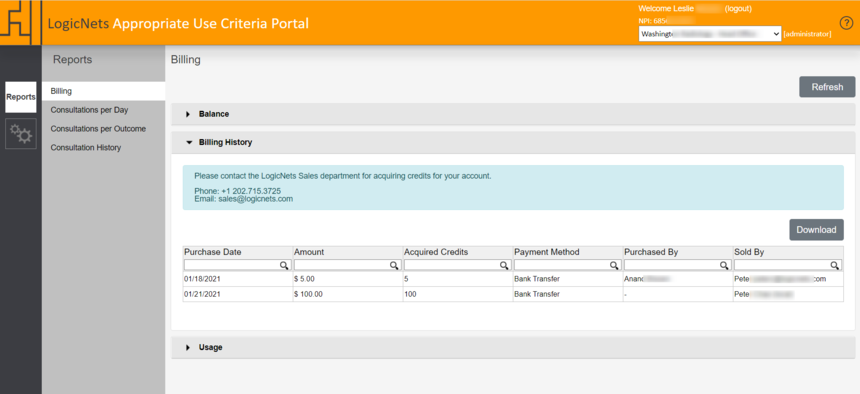Screen dimensions: 860x394
Task: Open Consultation History report
Action: pyautogui.click(x=86, y=148)
